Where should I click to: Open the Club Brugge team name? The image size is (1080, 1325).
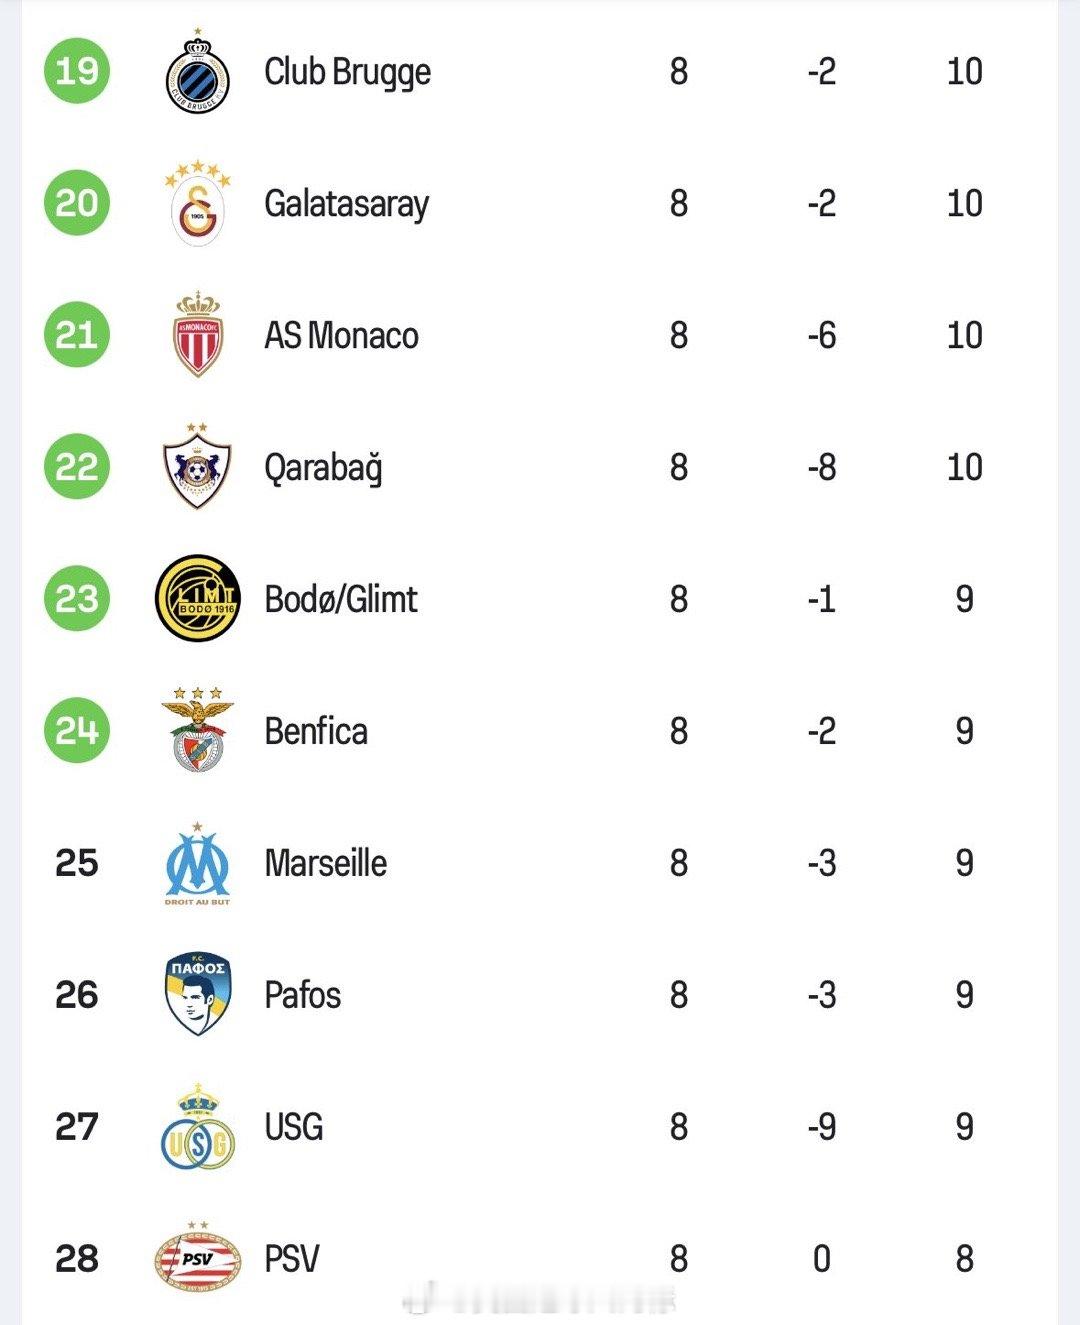click(x=347, y=72)
